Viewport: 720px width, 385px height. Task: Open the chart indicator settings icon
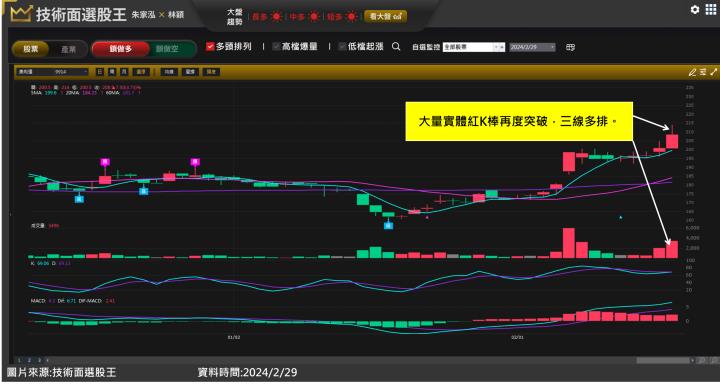[x=703, y=72]
